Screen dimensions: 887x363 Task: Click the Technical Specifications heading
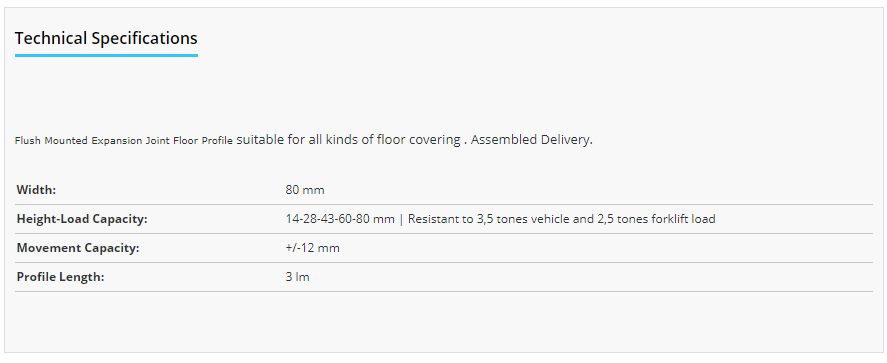[106, 38]
